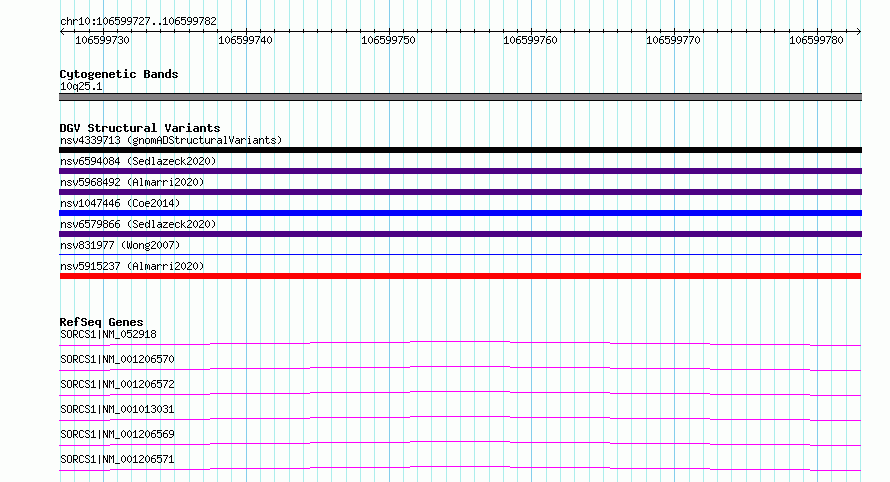Click the chr10:106599727..106599782 region label

tap(138, 22)
